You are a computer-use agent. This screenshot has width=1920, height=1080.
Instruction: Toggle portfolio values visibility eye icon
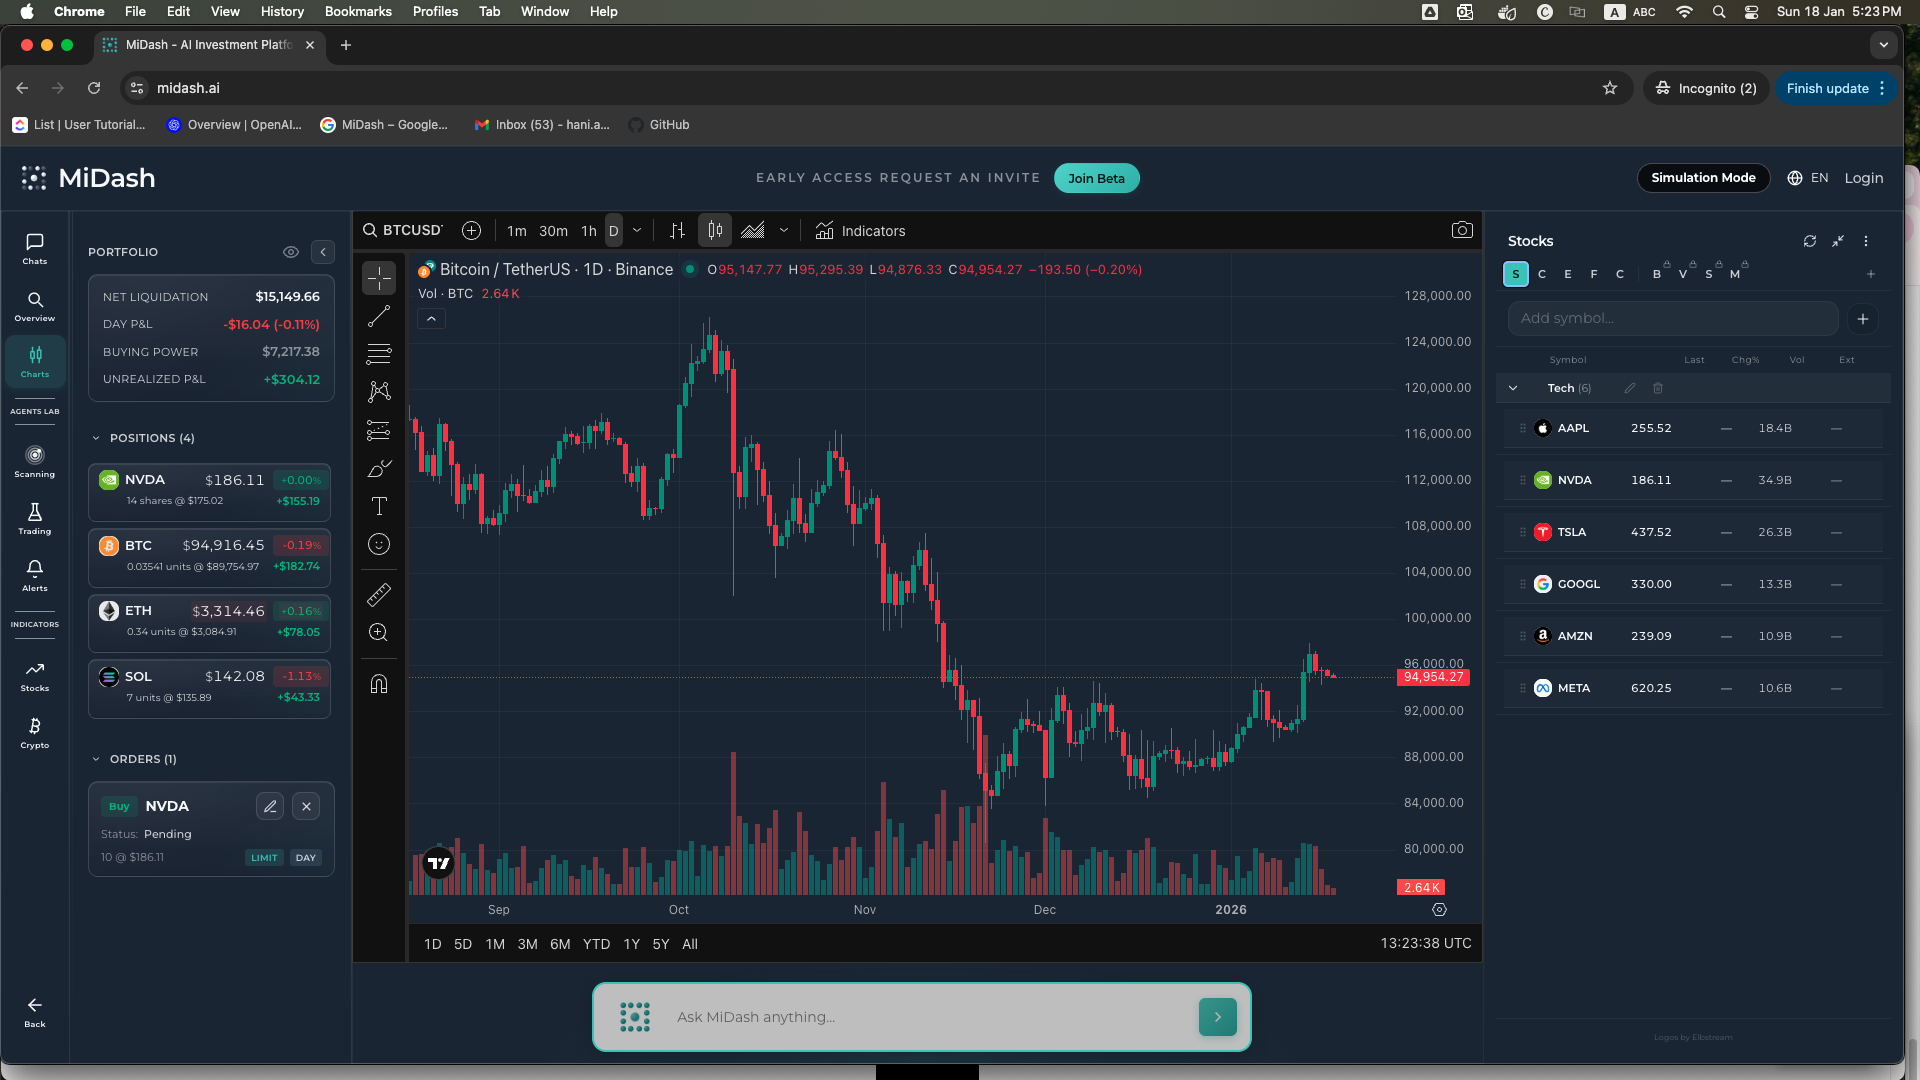click(x=291, y=252)
